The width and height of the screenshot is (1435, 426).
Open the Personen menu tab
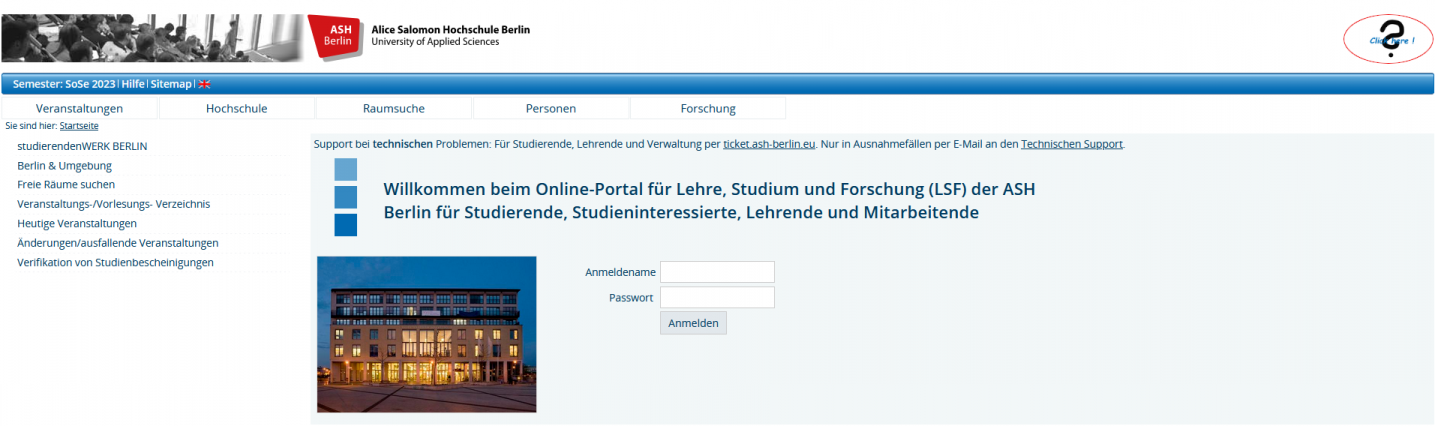click(x=551, y=108)
